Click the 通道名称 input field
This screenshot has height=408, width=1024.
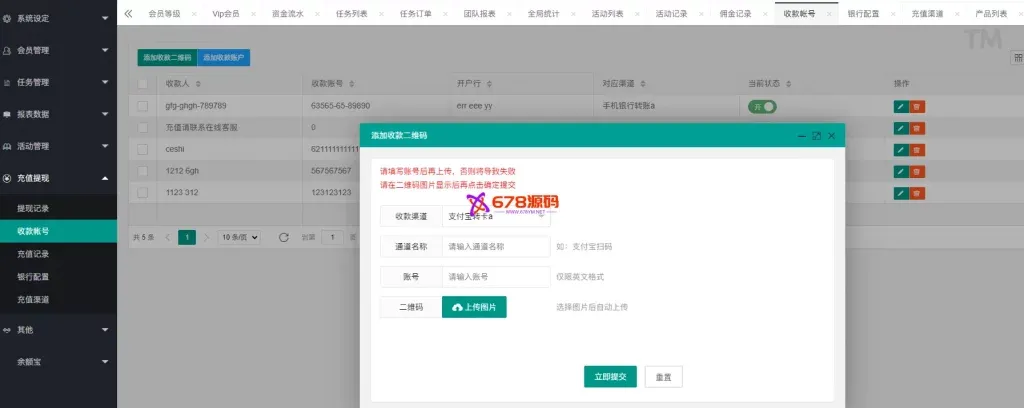coord(495,246)
